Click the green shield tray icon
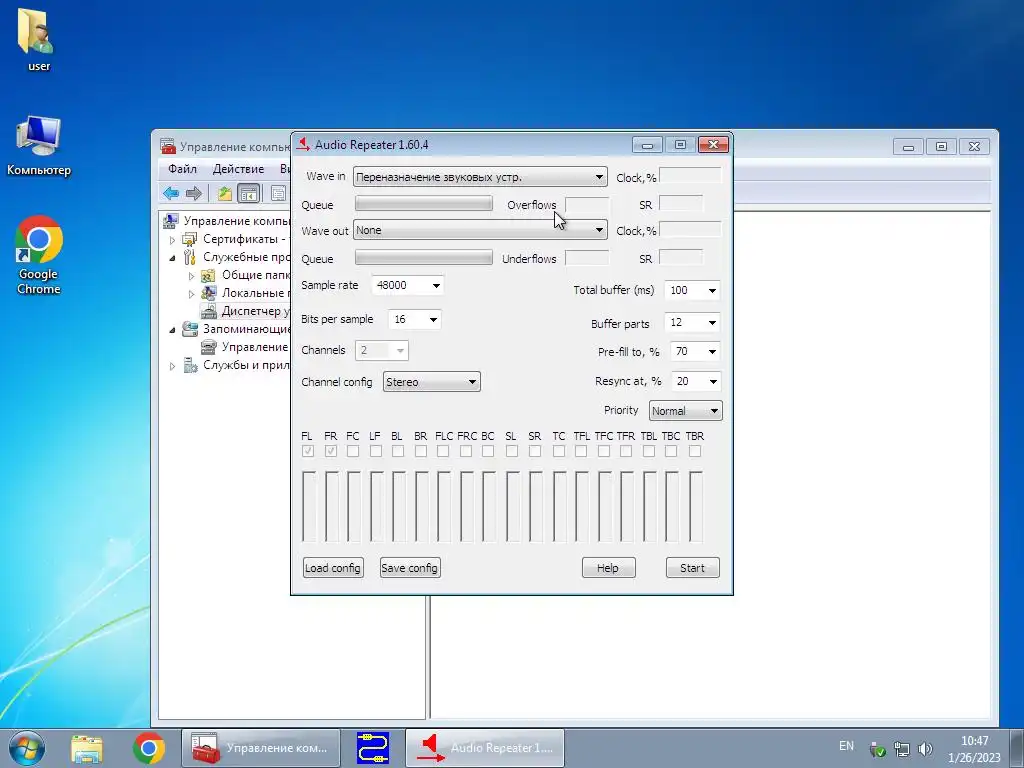Viewport: 1024px width, 768px height. 878,749
